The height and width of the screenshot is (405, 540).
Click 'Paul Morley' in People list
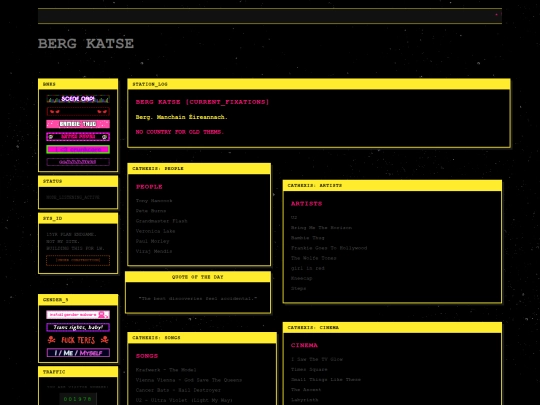point(153,241)
